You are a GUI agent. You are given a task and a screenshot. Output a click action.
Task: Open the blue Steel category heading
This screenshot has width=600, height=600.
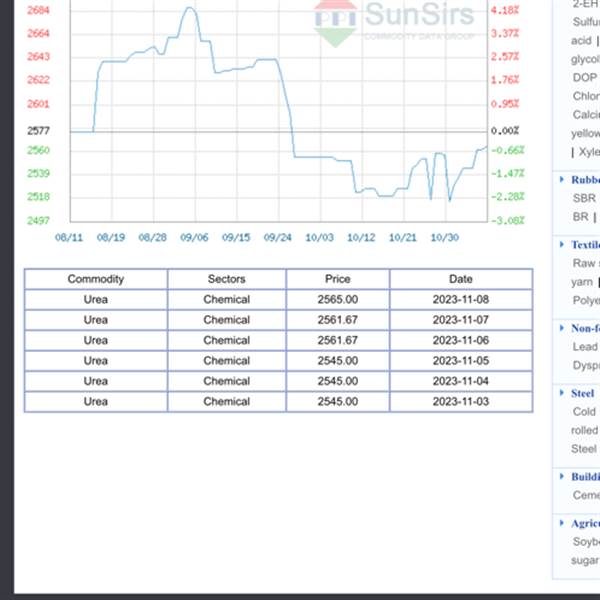pos(582,393)
